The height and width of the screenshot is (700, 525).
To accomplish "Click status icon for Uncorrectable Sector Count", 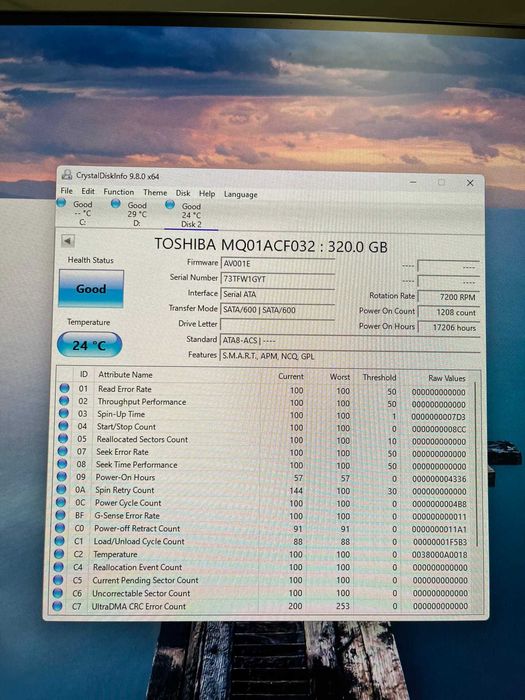I will coord(57,592).
